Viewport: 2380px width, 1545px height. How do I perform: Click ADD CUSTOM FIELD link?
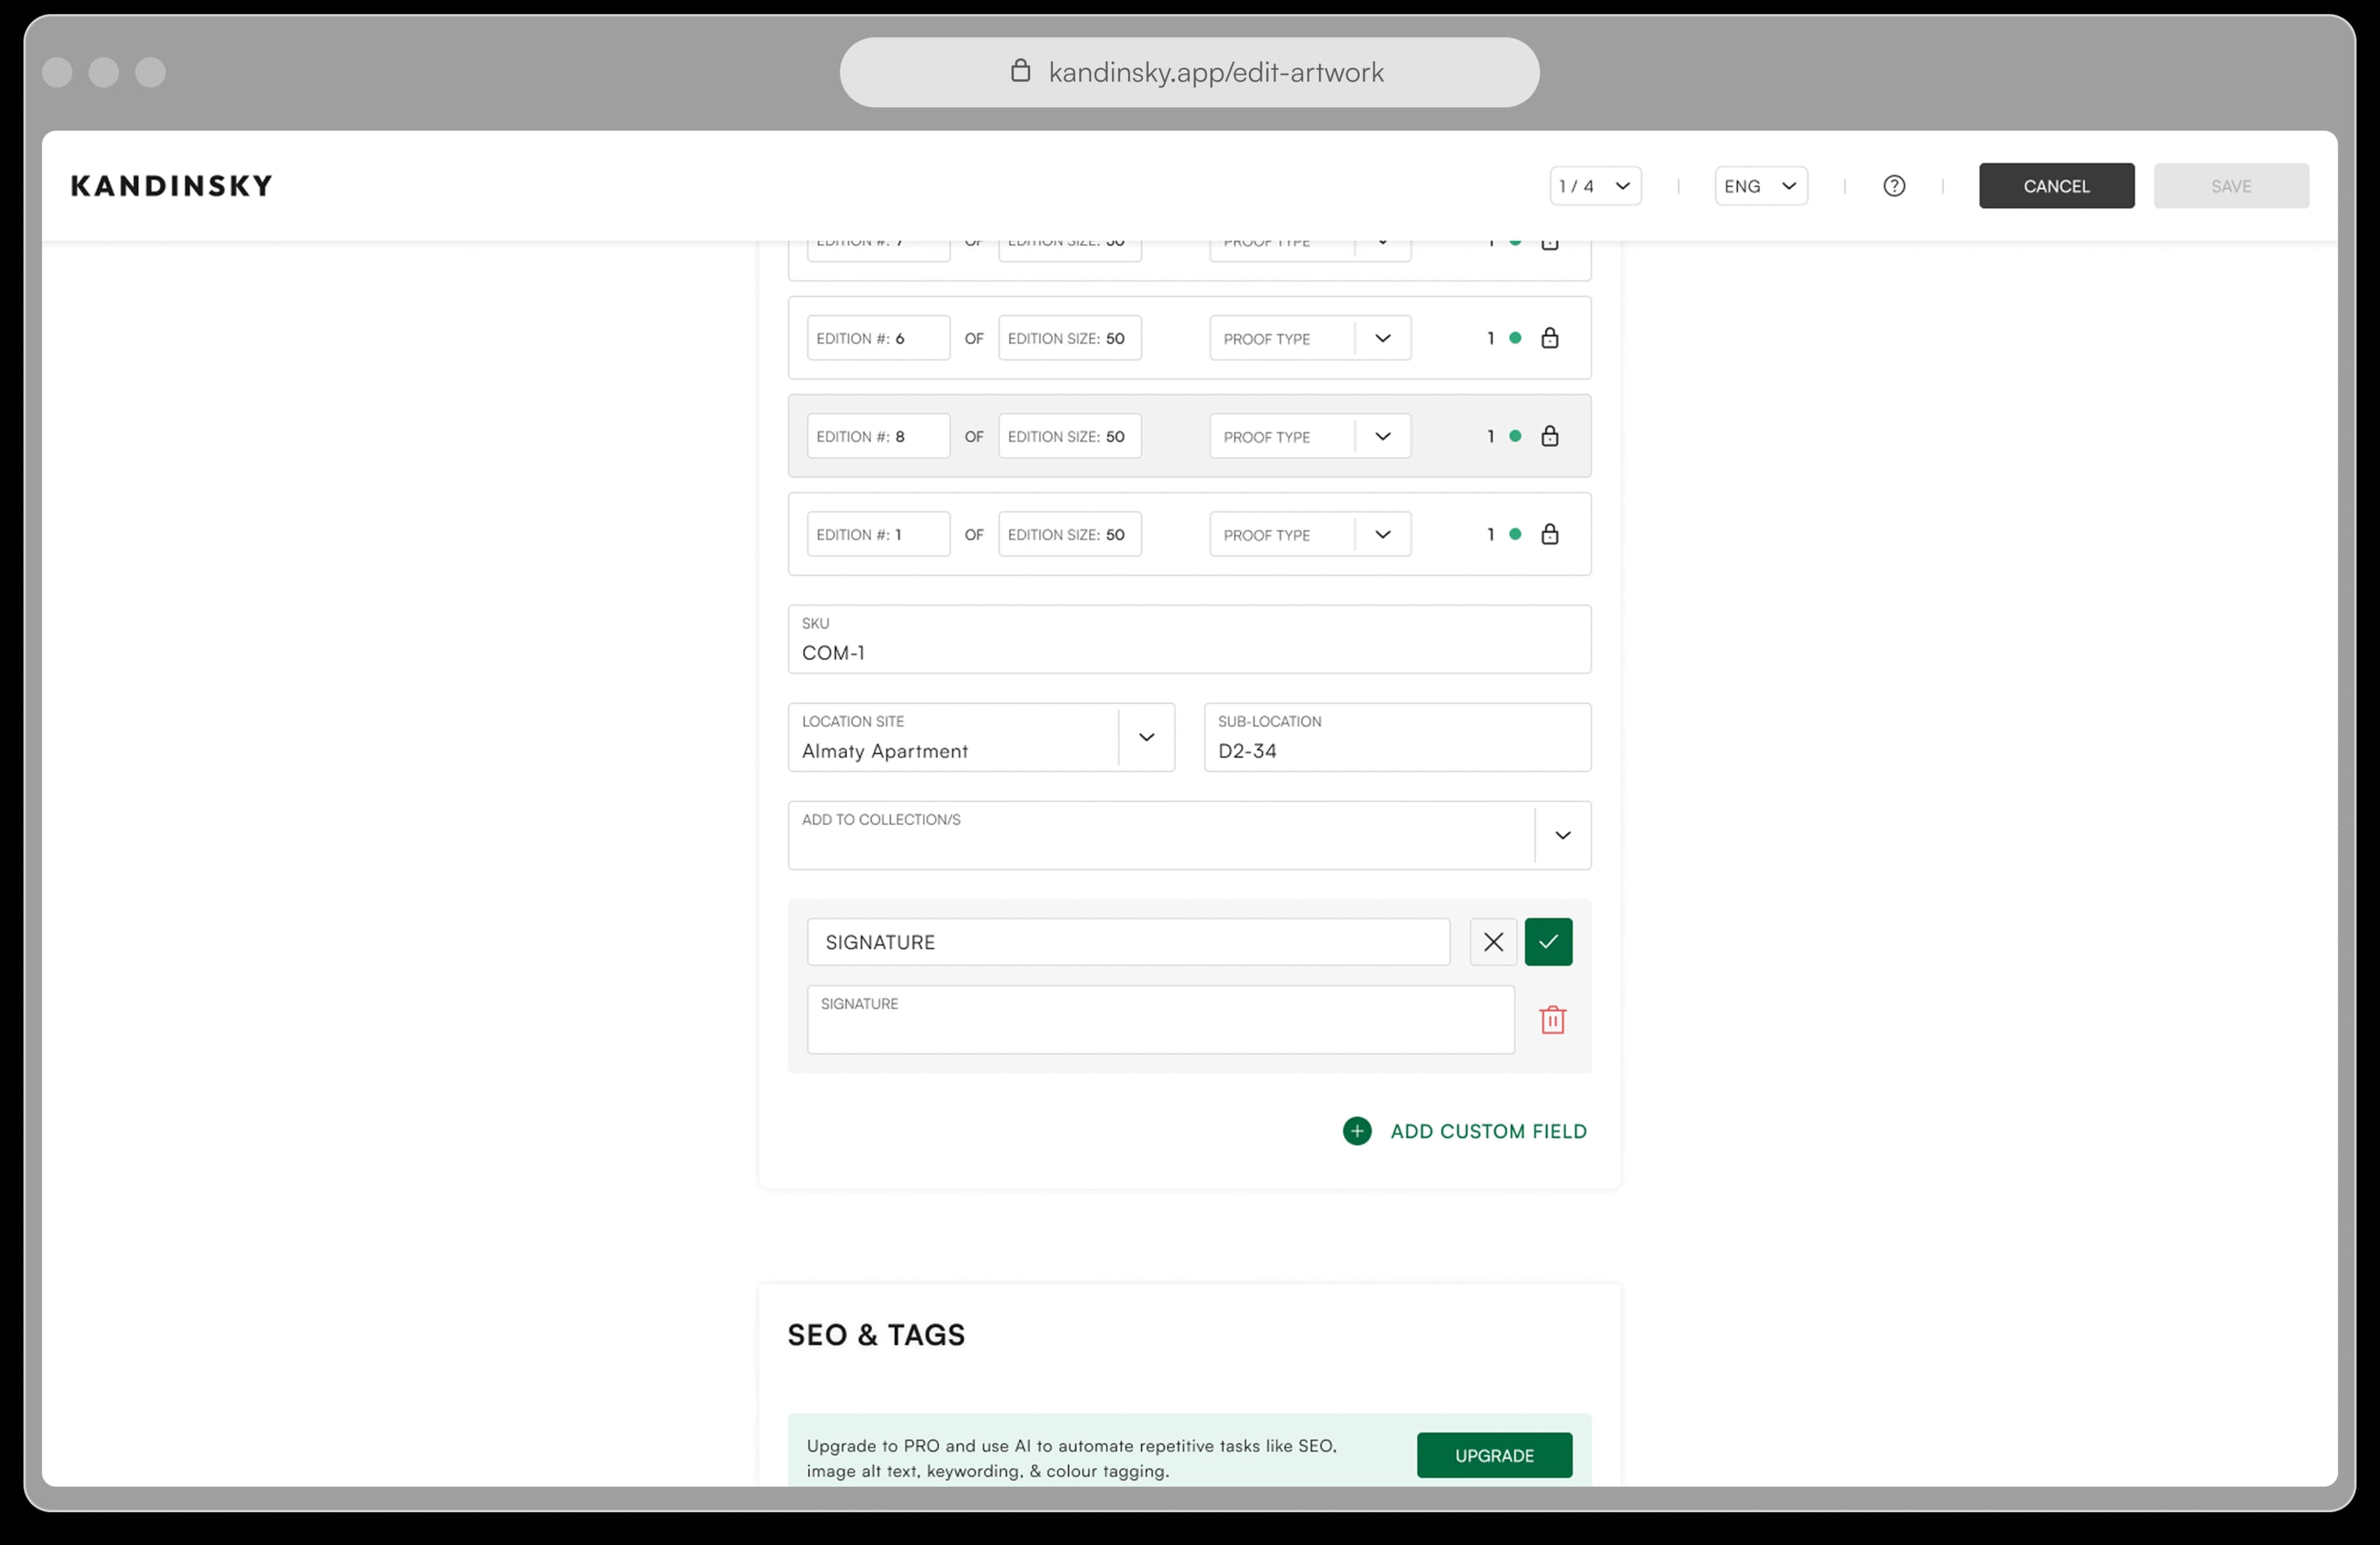(x=1488, y=1131)
